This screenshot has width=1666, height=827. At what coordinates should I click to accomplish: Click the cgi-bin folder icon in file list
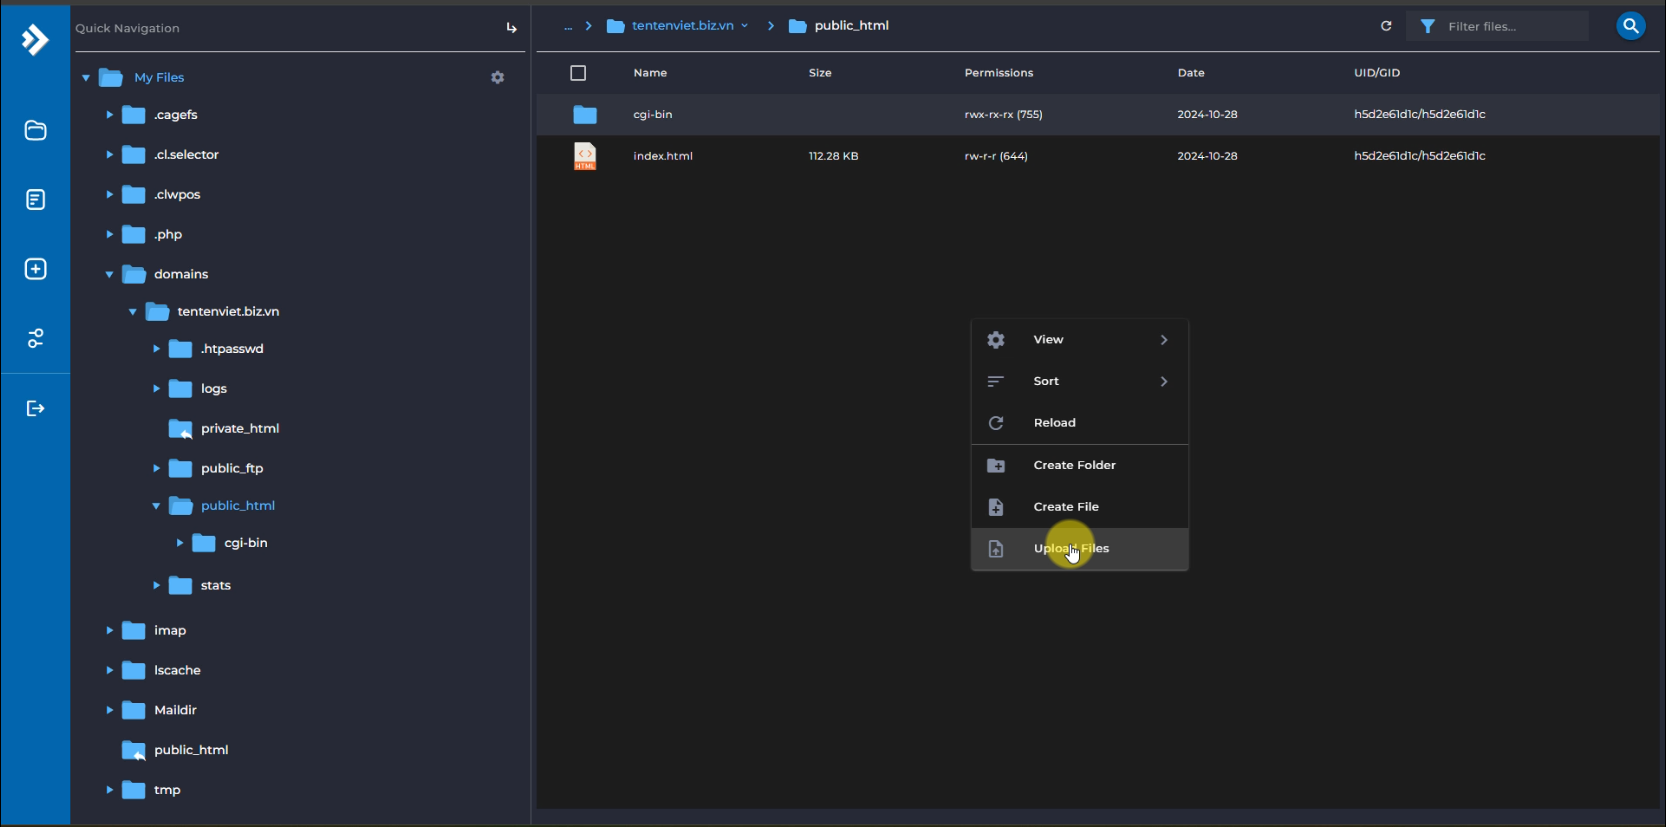[585, 115]
